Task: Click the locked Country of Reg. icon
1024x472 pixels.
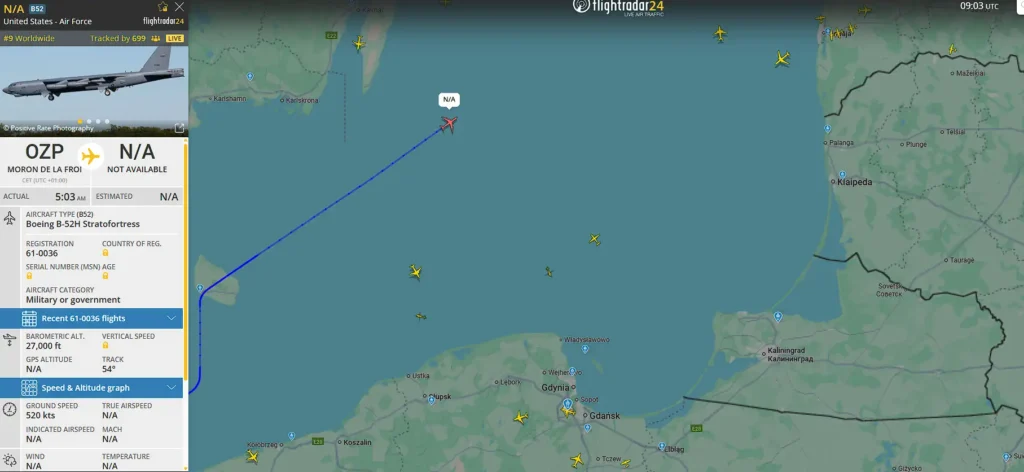Action: 105,253
